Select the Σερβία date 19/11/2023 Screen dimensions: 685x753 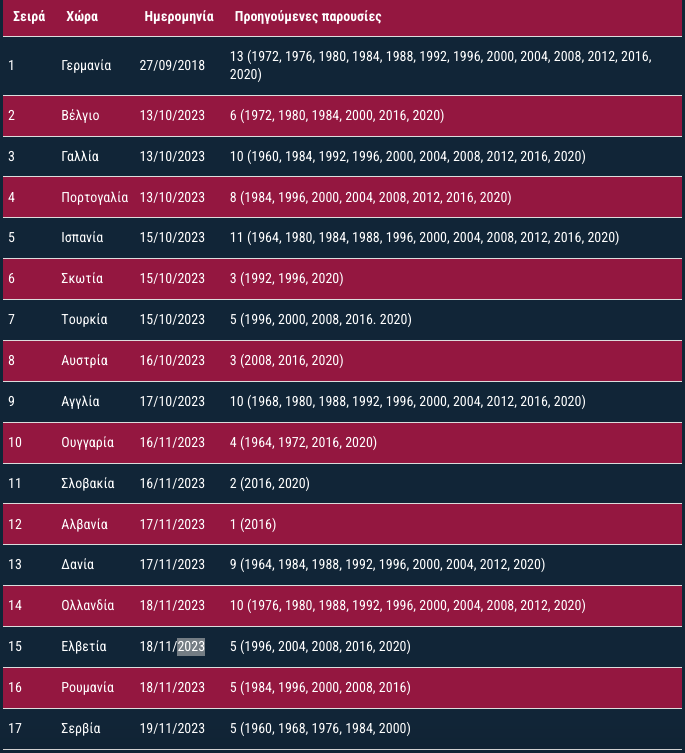pos(172,729)
